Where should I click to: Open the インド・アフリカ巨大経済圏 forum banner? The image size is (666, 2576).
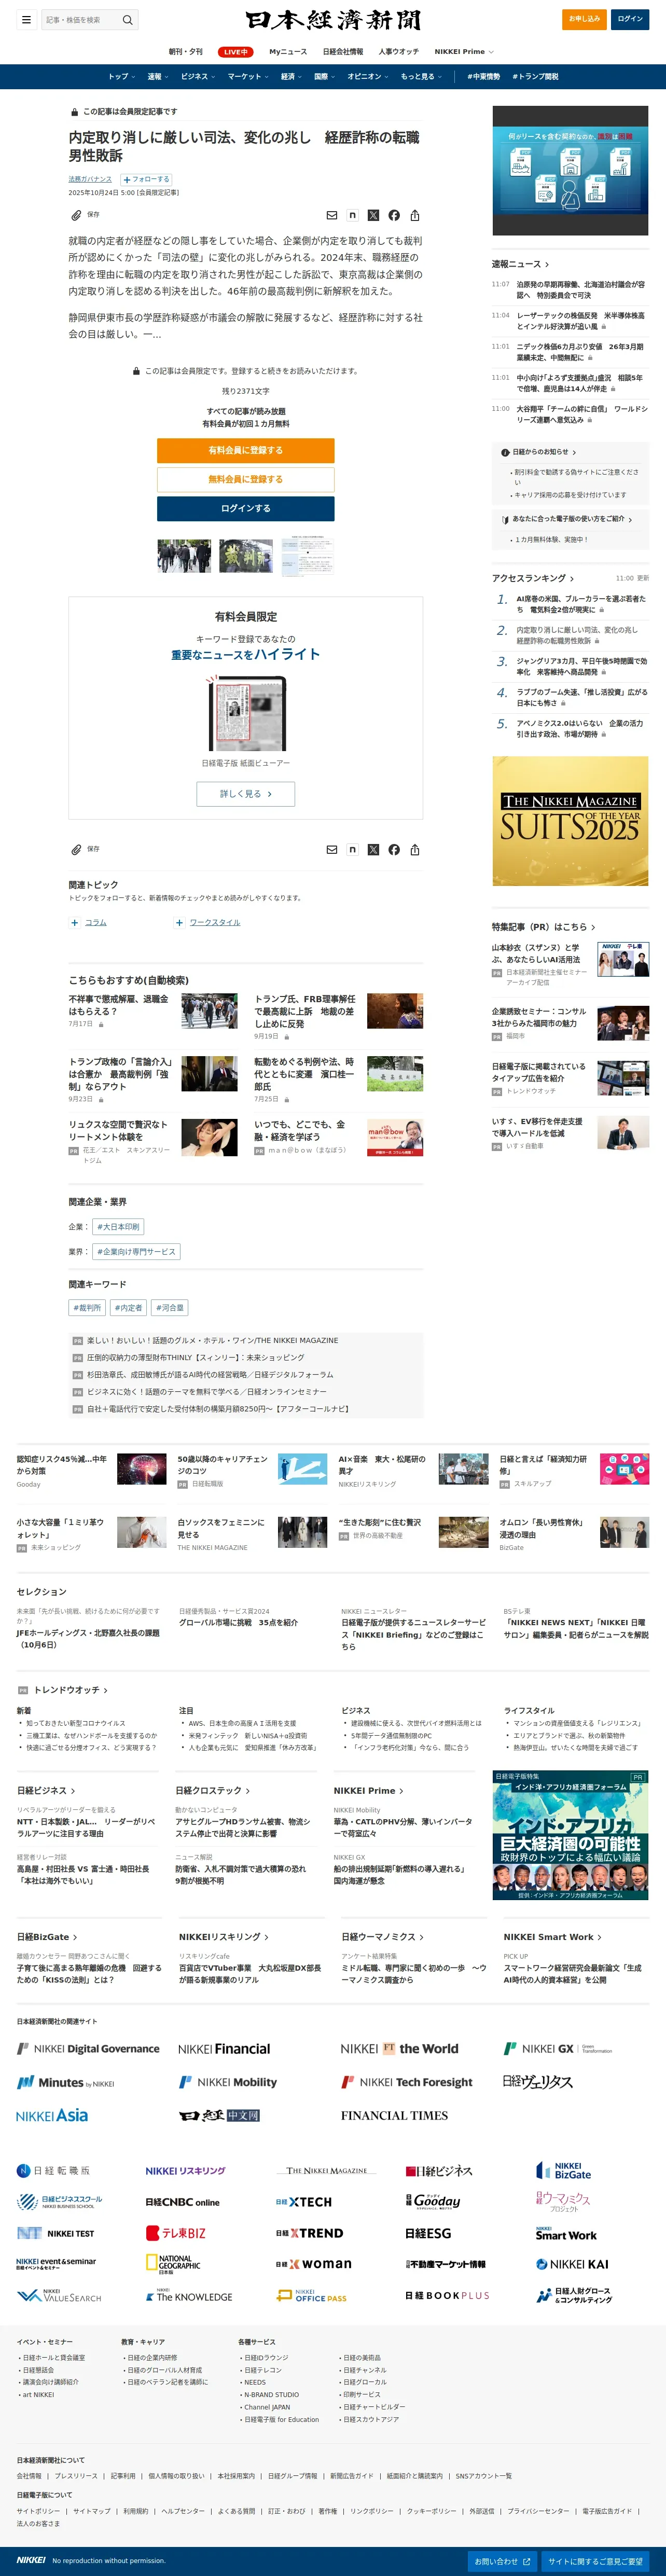click(x=570, y=1836)
